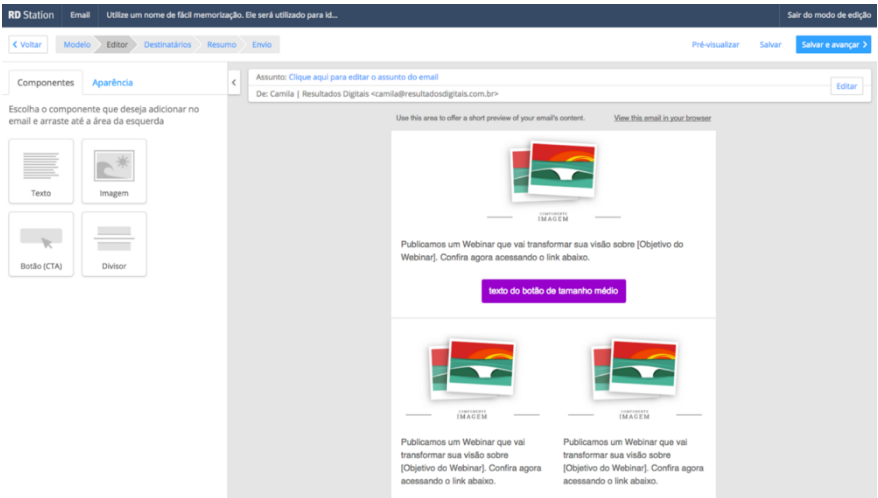Click Salvar e avançar button
This screenshot has width=878, height=498.
click(833, 45)
